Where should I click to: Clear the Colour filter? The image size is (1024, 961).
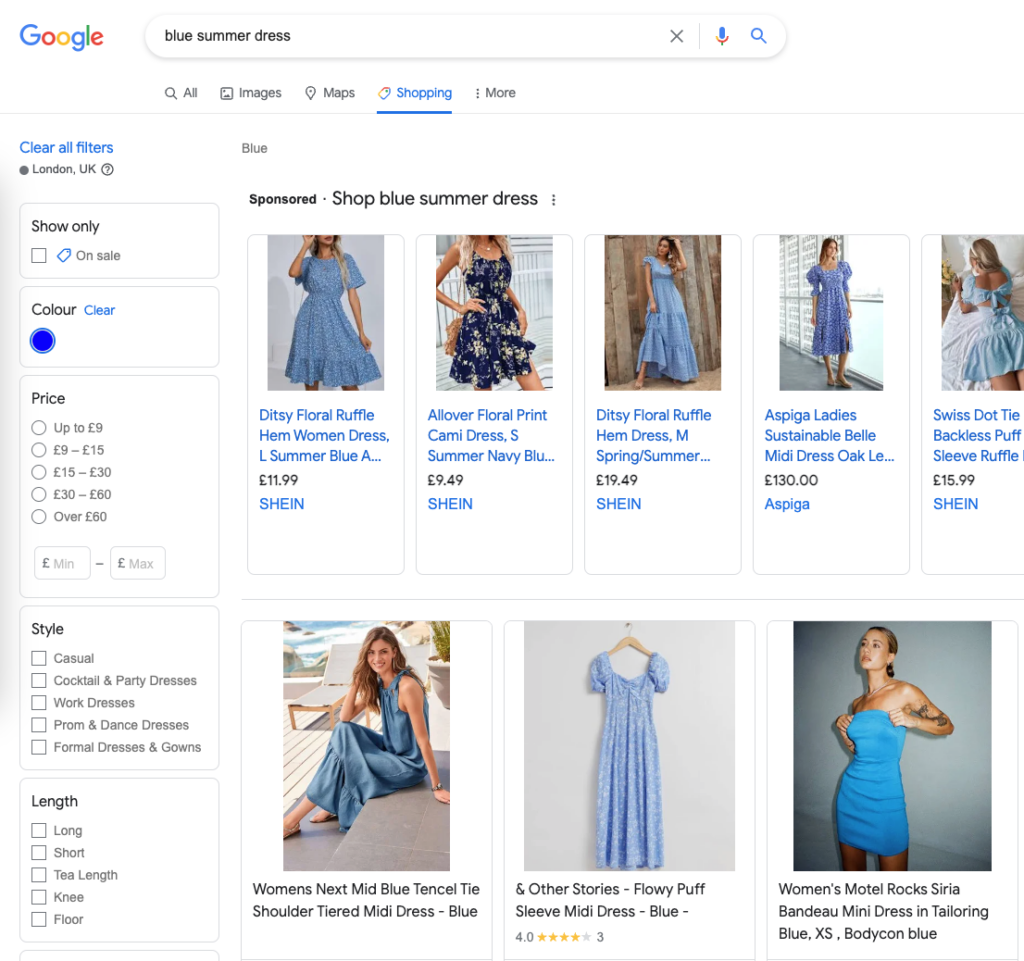[x=99, y=310]
